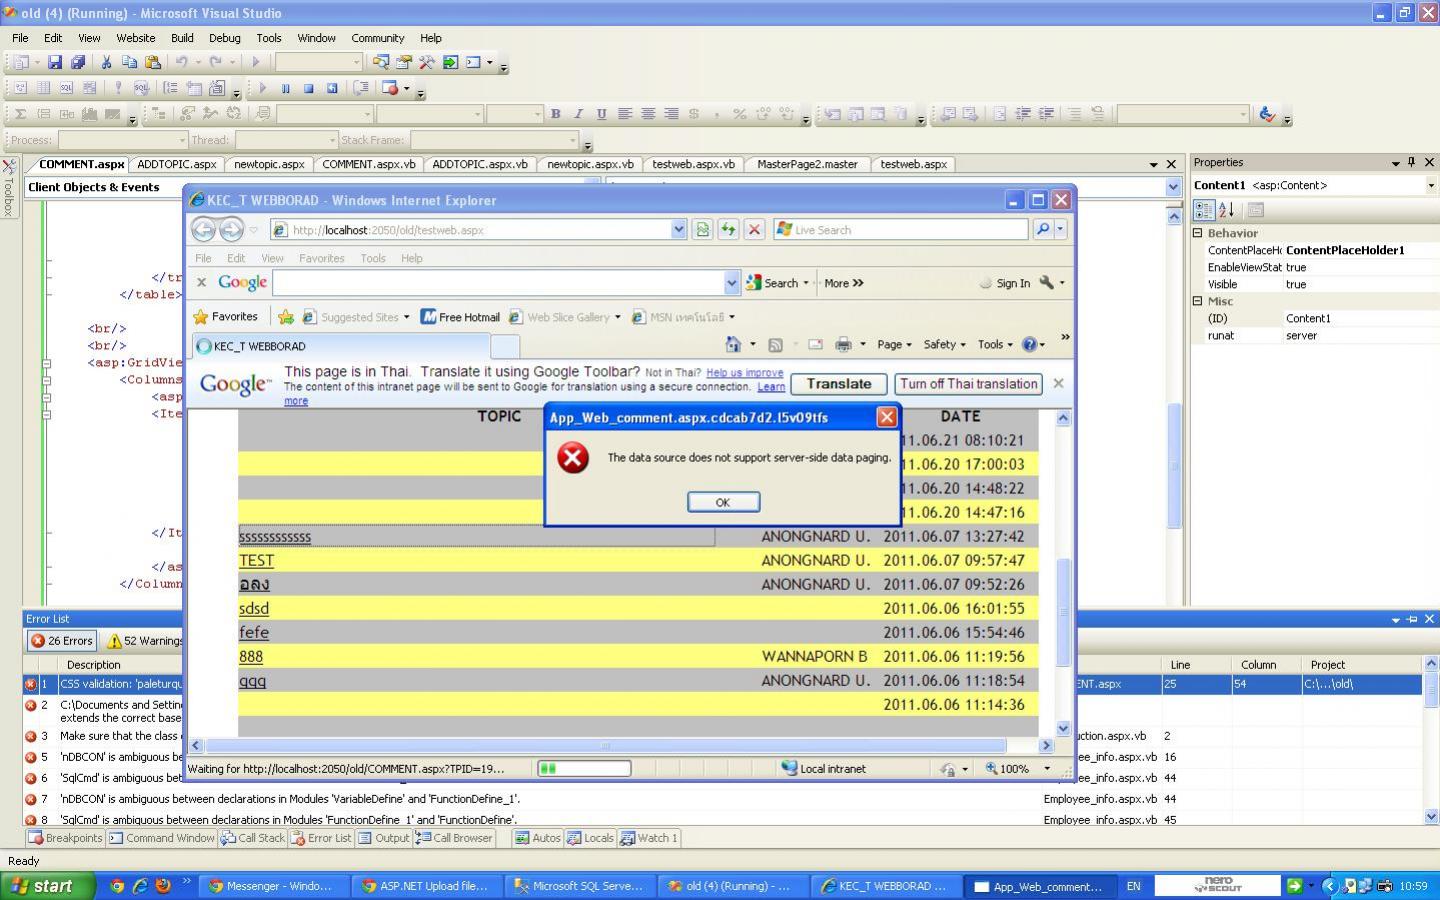Open Messenger window from taskbar
The width and height of the screenshot is (1440, 900).
tap(273, 886)
